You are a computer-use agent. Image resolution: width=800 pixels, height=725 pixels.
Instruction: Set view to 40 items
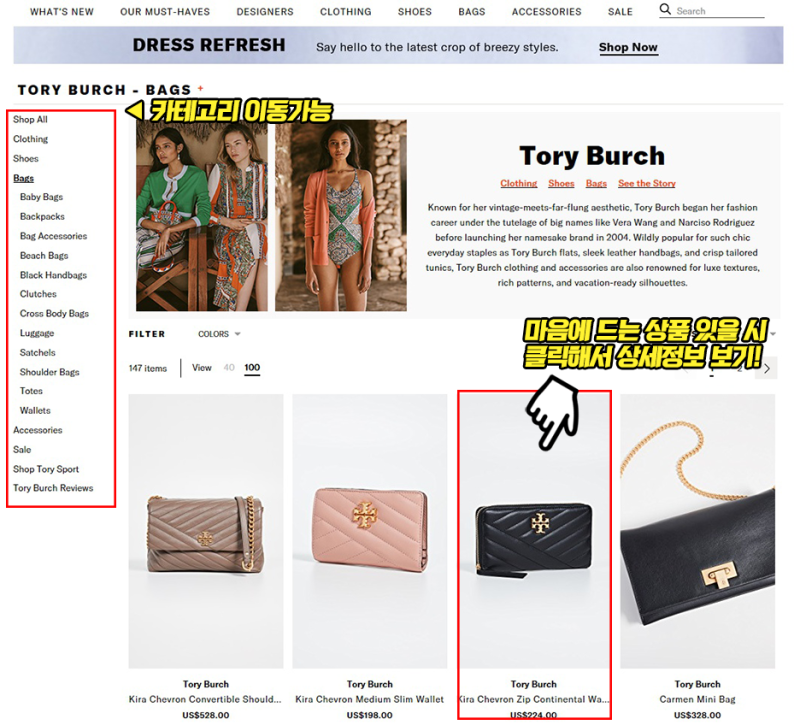[x=229, y=368]
